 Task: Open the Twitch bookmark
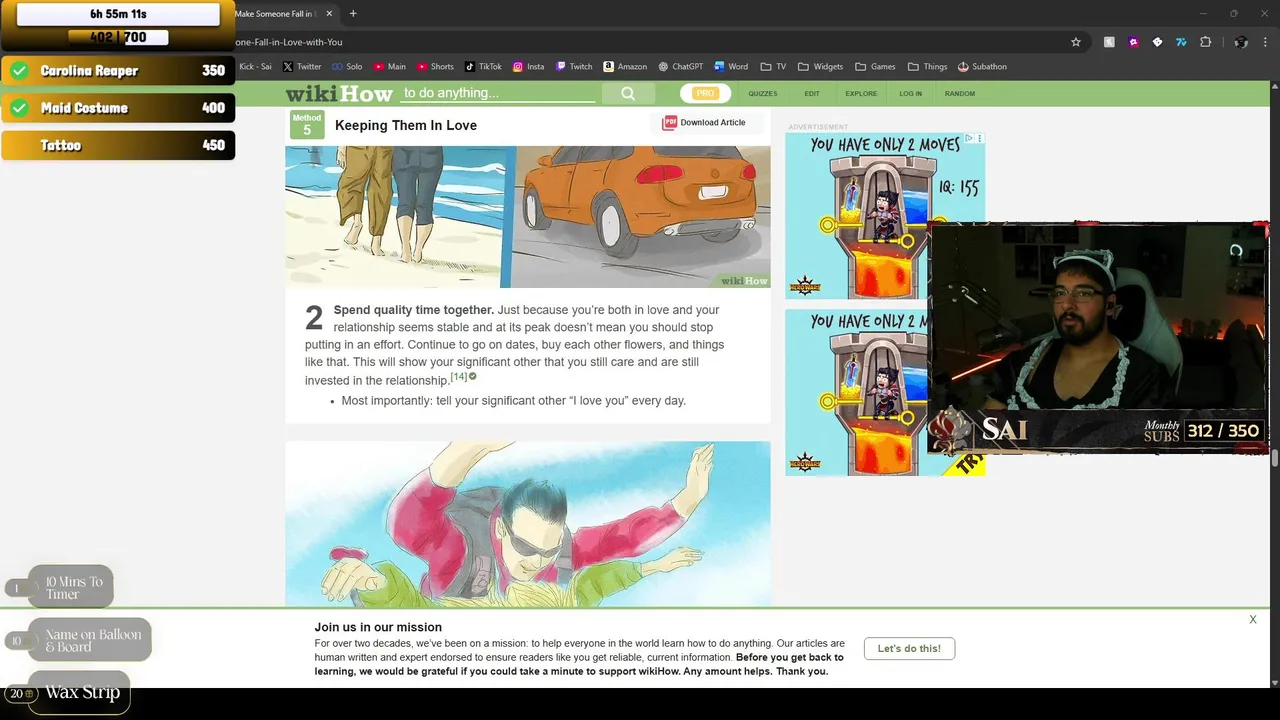pos(574,67)
